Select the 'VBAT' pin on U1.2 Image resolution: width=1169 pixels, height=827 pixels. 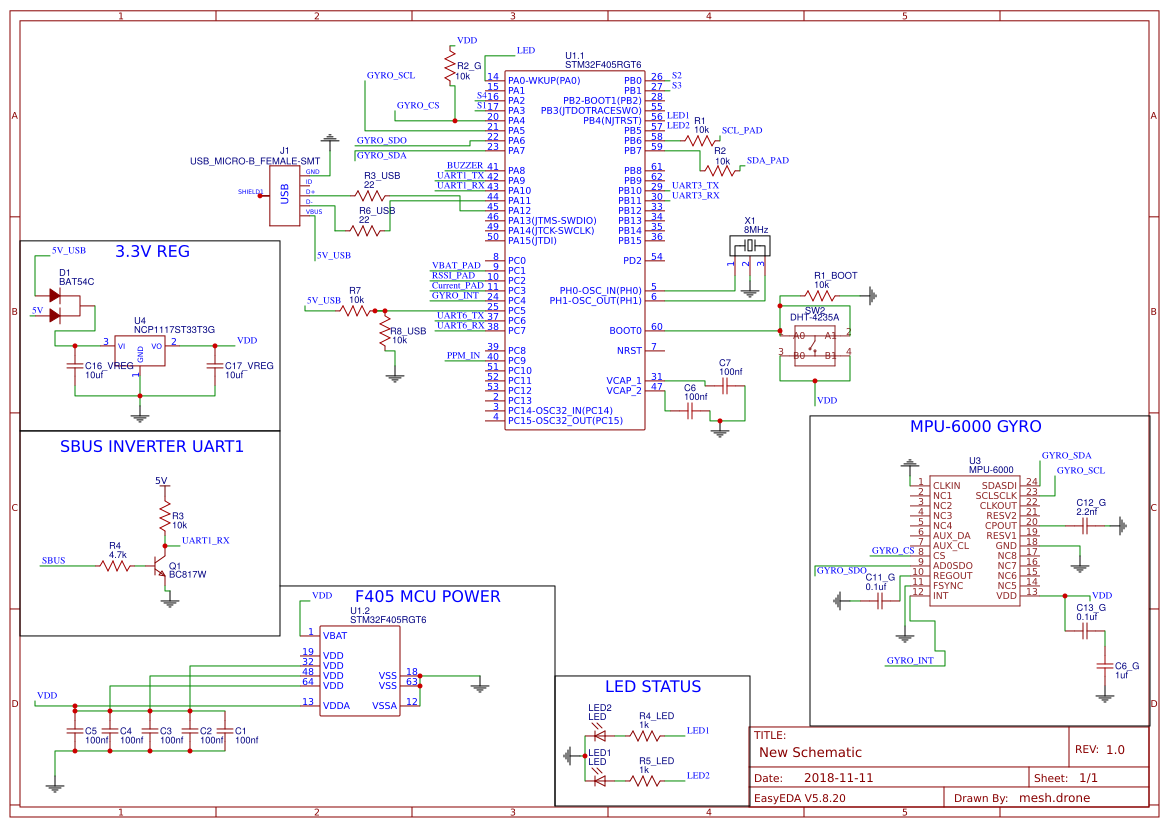click(x=335, y=635)
